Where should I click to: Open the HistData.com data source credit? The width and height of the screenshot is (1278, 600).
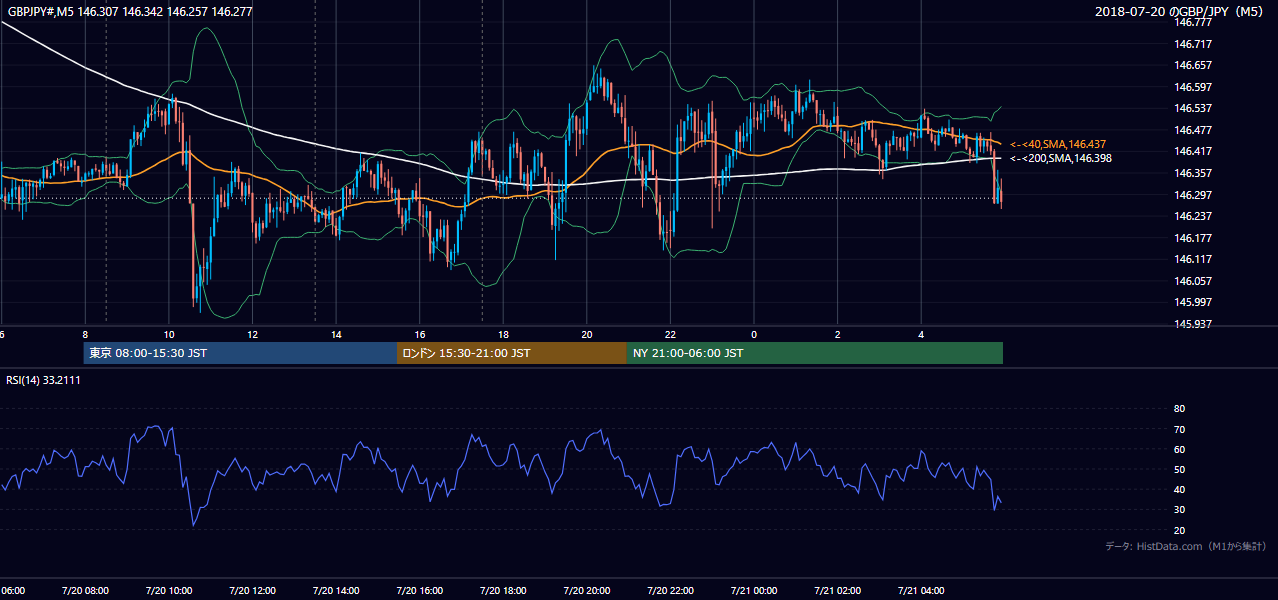click(1186, 546)
